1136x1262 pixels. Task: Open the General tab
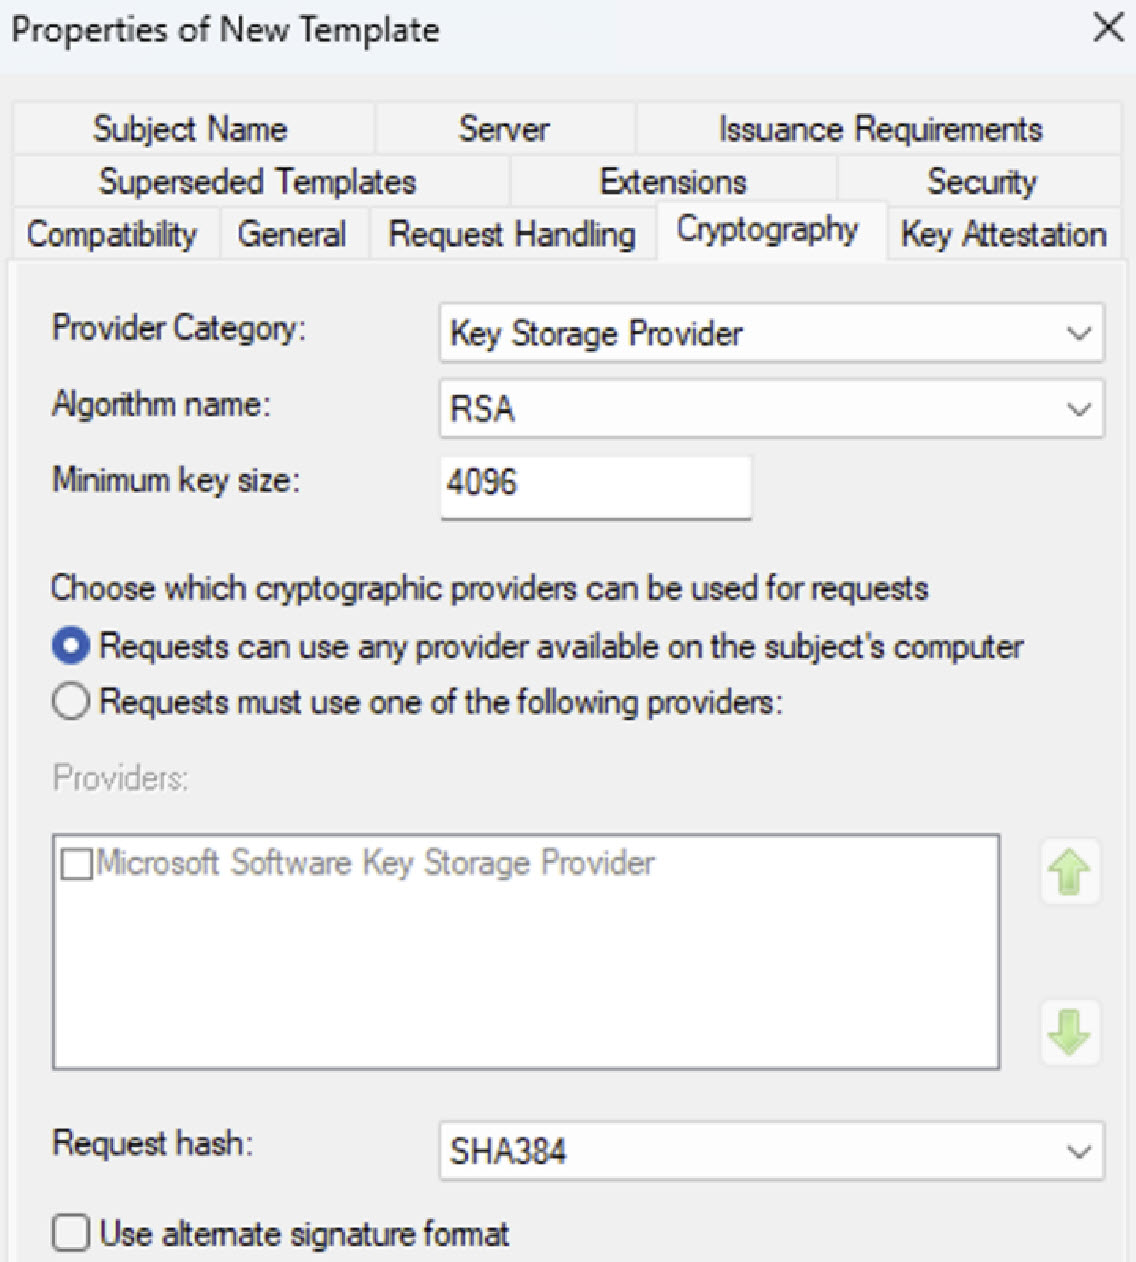tap(292, 234)
